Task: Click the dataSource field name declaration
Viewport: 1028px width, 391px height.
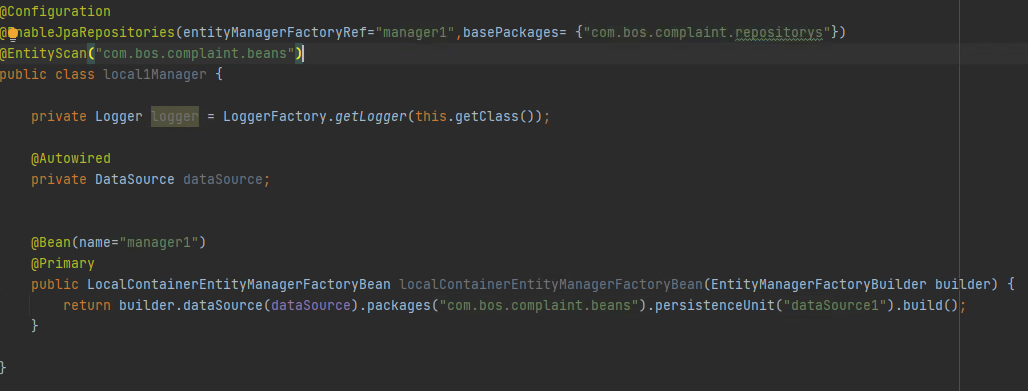Action: (x=222, y=179)
